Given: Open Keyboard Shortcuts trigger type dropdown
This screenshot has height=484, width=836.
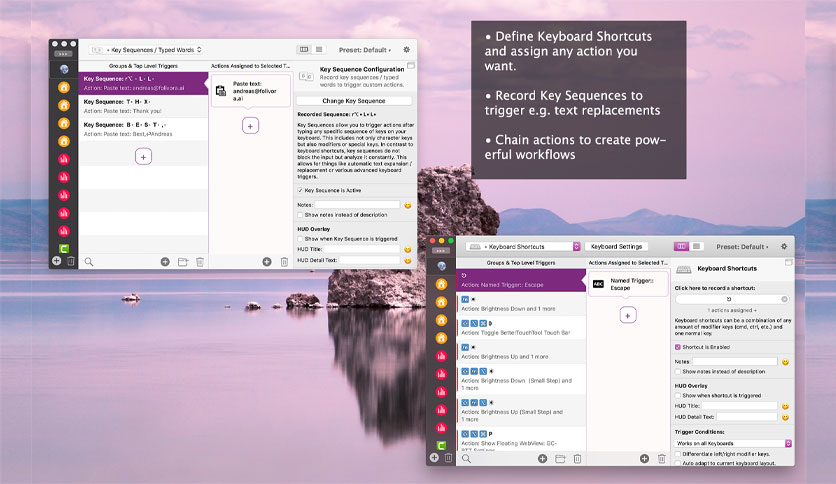Looking at the screenshot, I should click(x=522, y=246).
